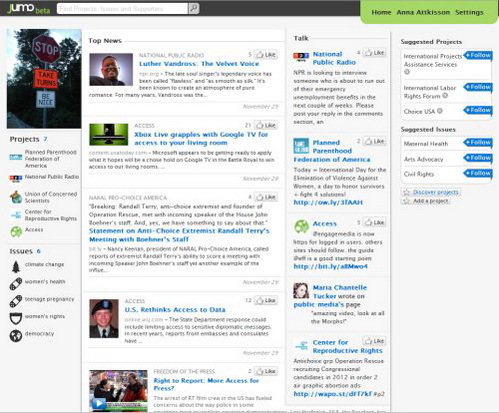
Task: Open Right to Report: More Access headline
Action: [206, 384]
